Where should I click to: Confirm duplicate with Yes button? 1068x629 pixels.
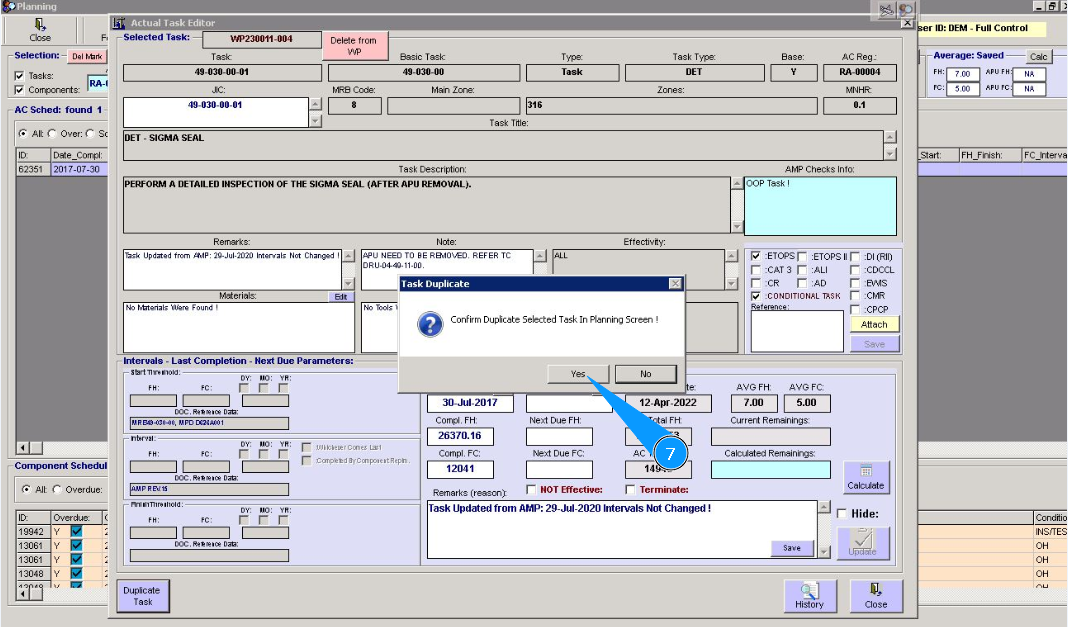pyautogui.click(x=578, y=373)
